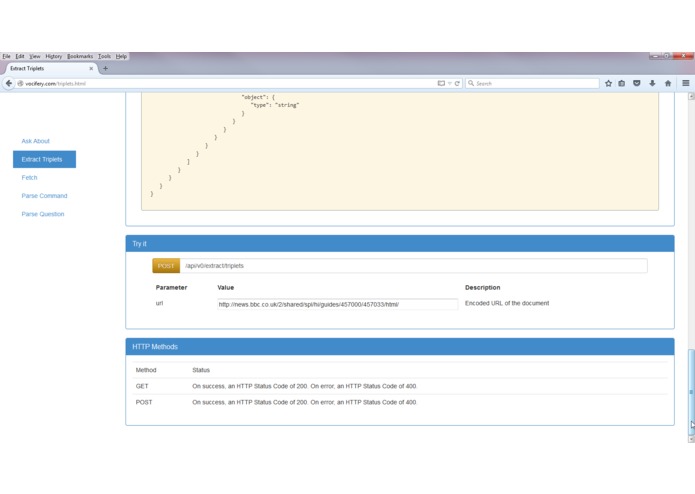This screenshot has width=695, height=494.
Task: Open a new tab with plus button
Action: tap(105, 68)
